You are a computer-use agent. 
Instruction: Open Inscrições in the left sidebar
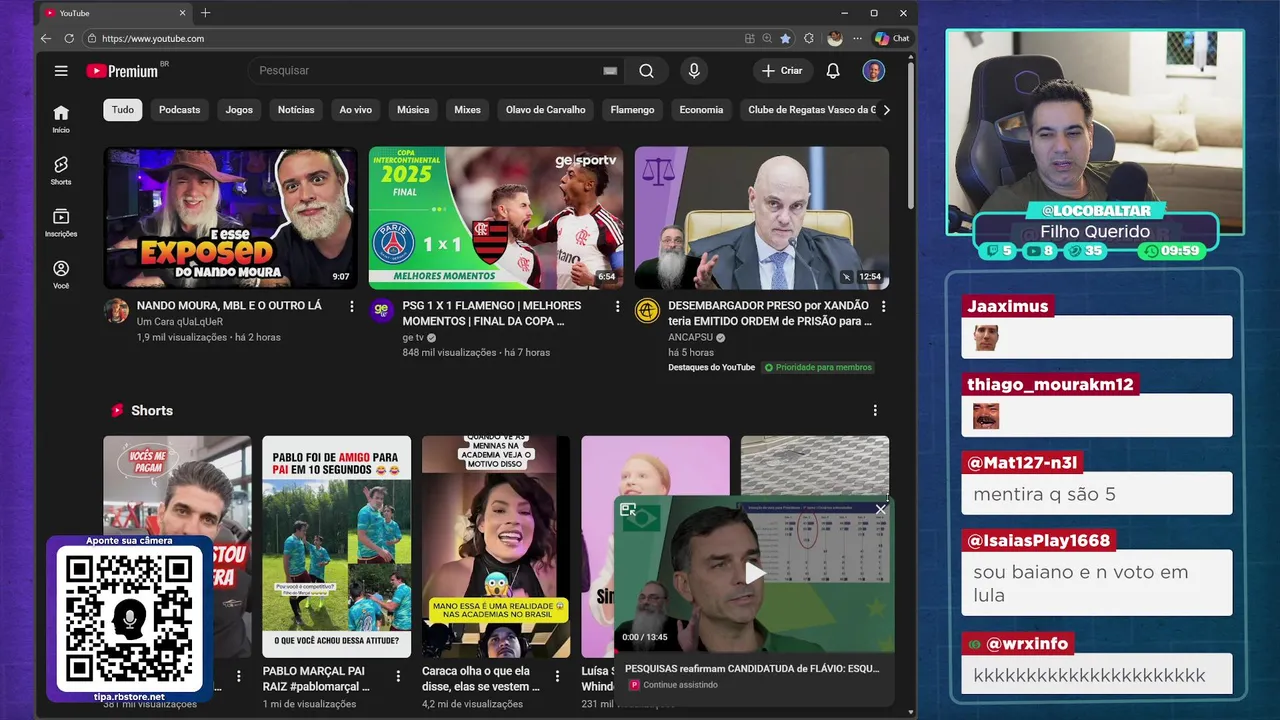pyautogui.click(x=61, y=222)
